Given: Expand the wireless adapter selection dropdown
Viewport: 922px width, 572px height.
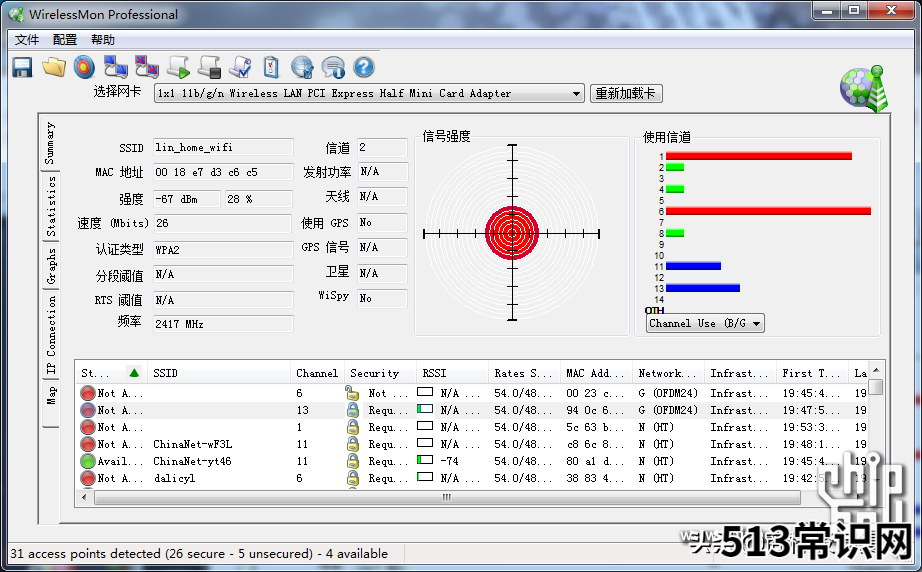Looking at the screenshot, I should [x=576, y=93].
